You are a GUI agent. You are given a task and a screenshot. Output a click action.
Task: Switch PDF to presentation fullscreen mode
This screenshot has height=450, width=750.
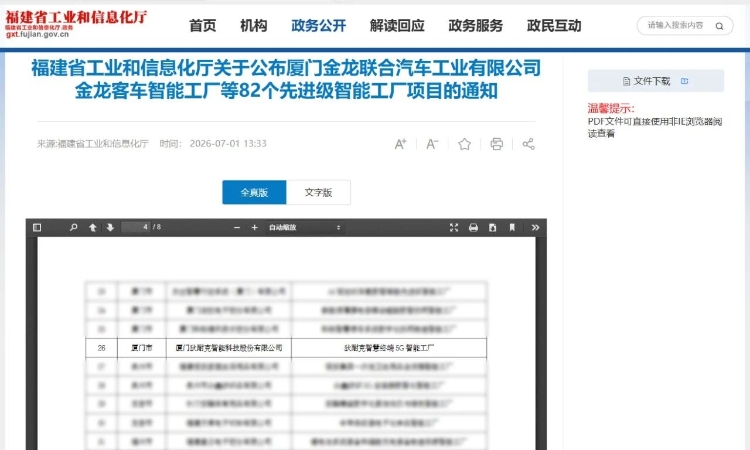pyautogui.click(x=454, y=228)
